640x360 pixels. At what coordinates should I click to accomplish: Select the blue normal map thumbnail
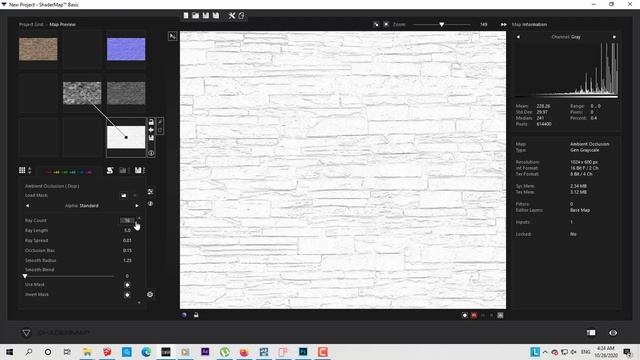[x=126, y=49]
